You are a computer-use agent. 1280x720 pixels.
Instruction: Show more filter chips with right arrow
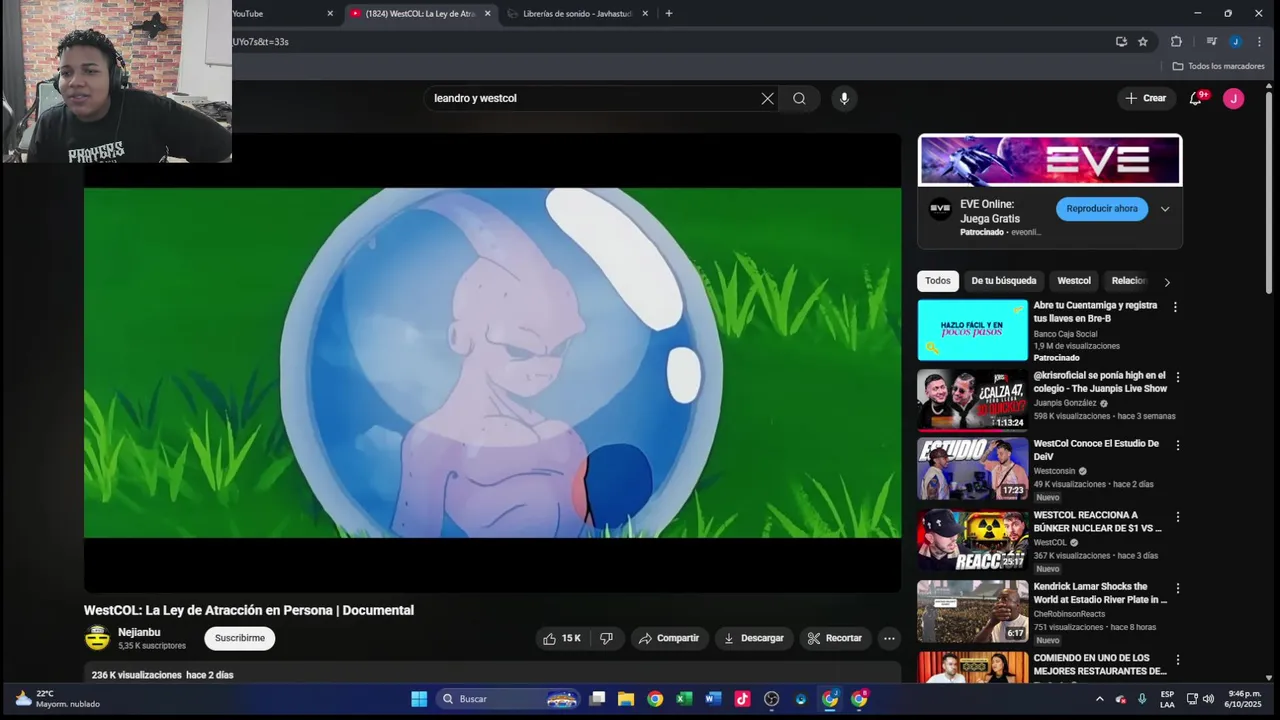click(1166, 282)
